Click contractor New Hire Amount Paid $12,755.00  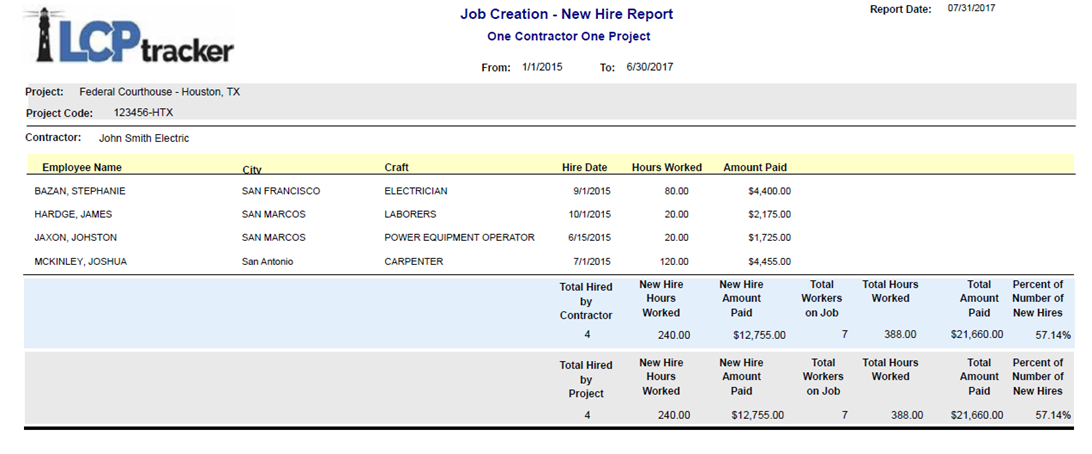coord(759,335)
